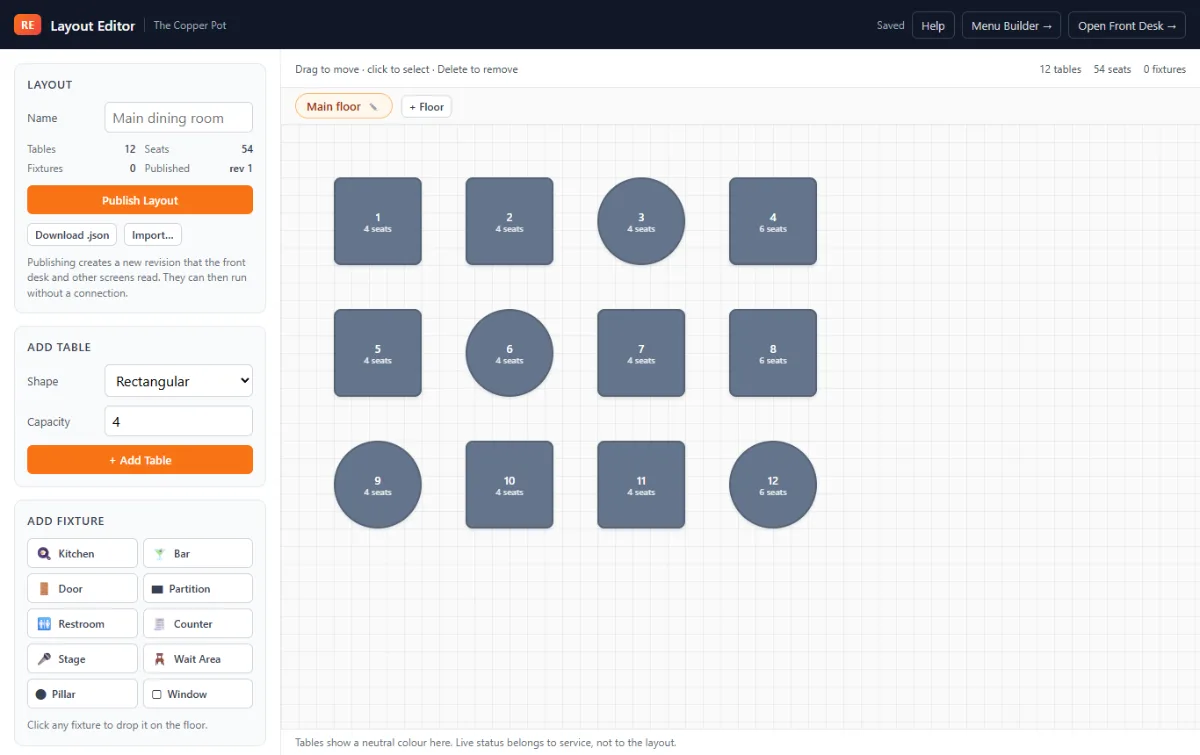Viewport: 1200px width, 755px height.
Task: Add a Restroom fixture
Action: pos(82,623)
